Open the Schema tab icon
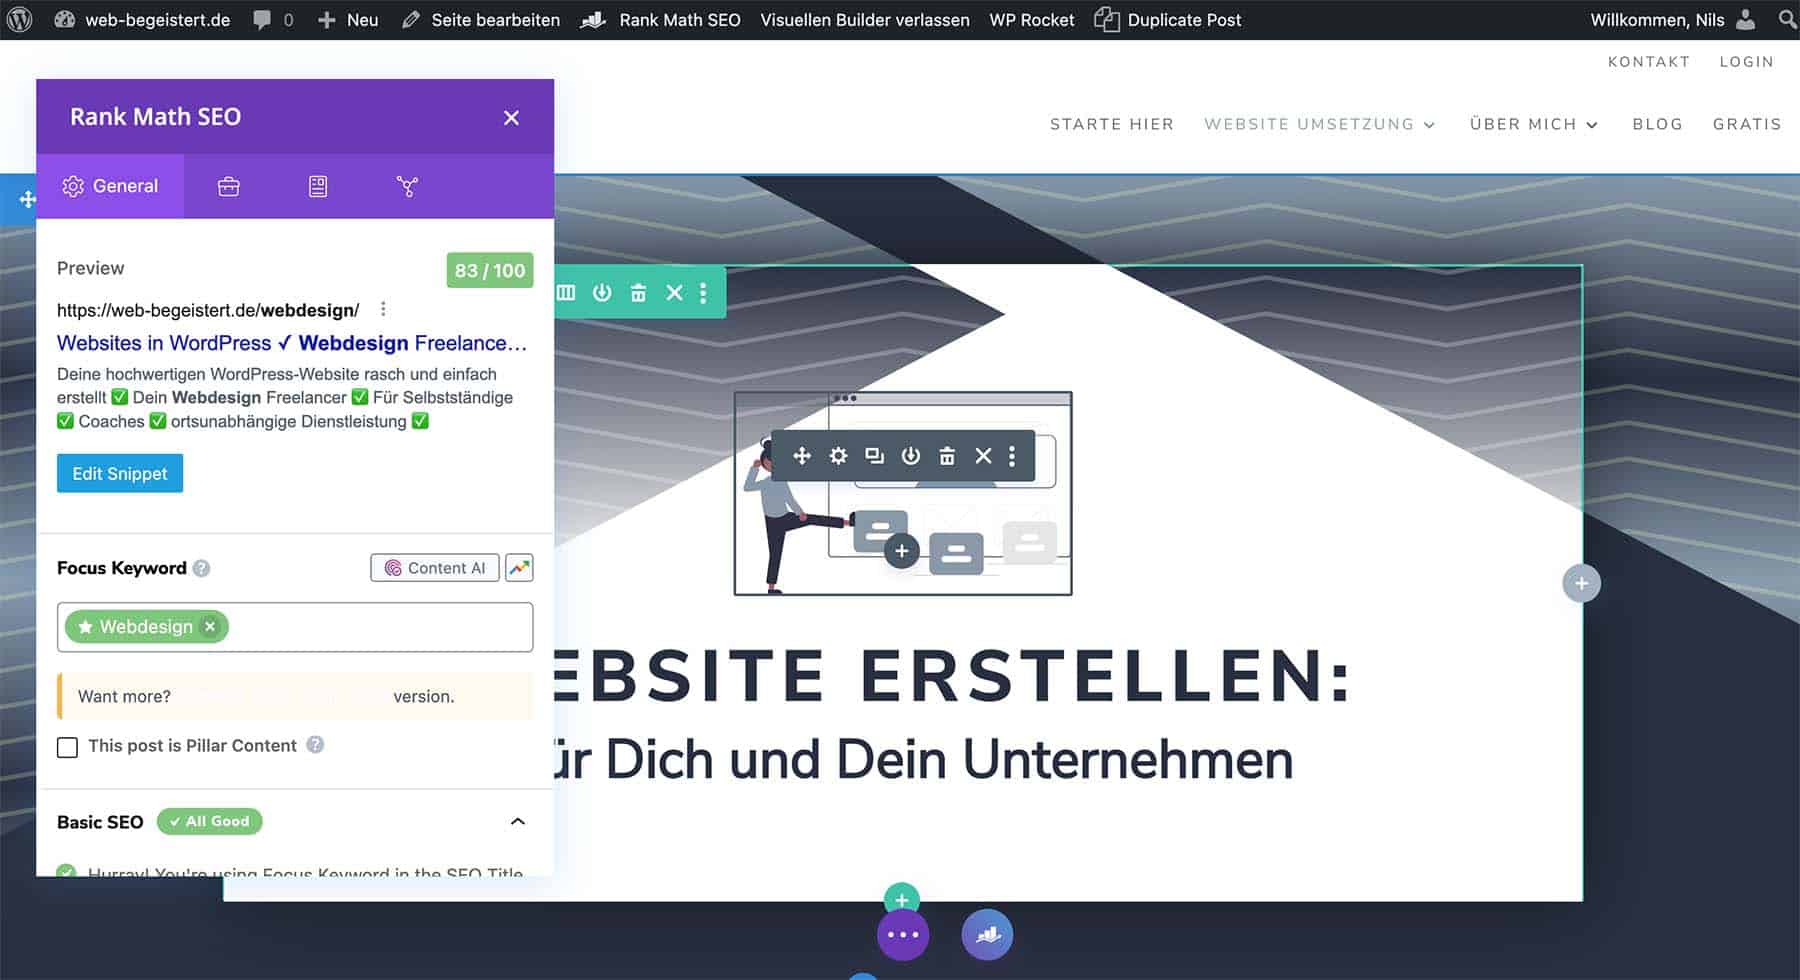1800x980 pixels. pyautogui.click(x=318, y=186)
